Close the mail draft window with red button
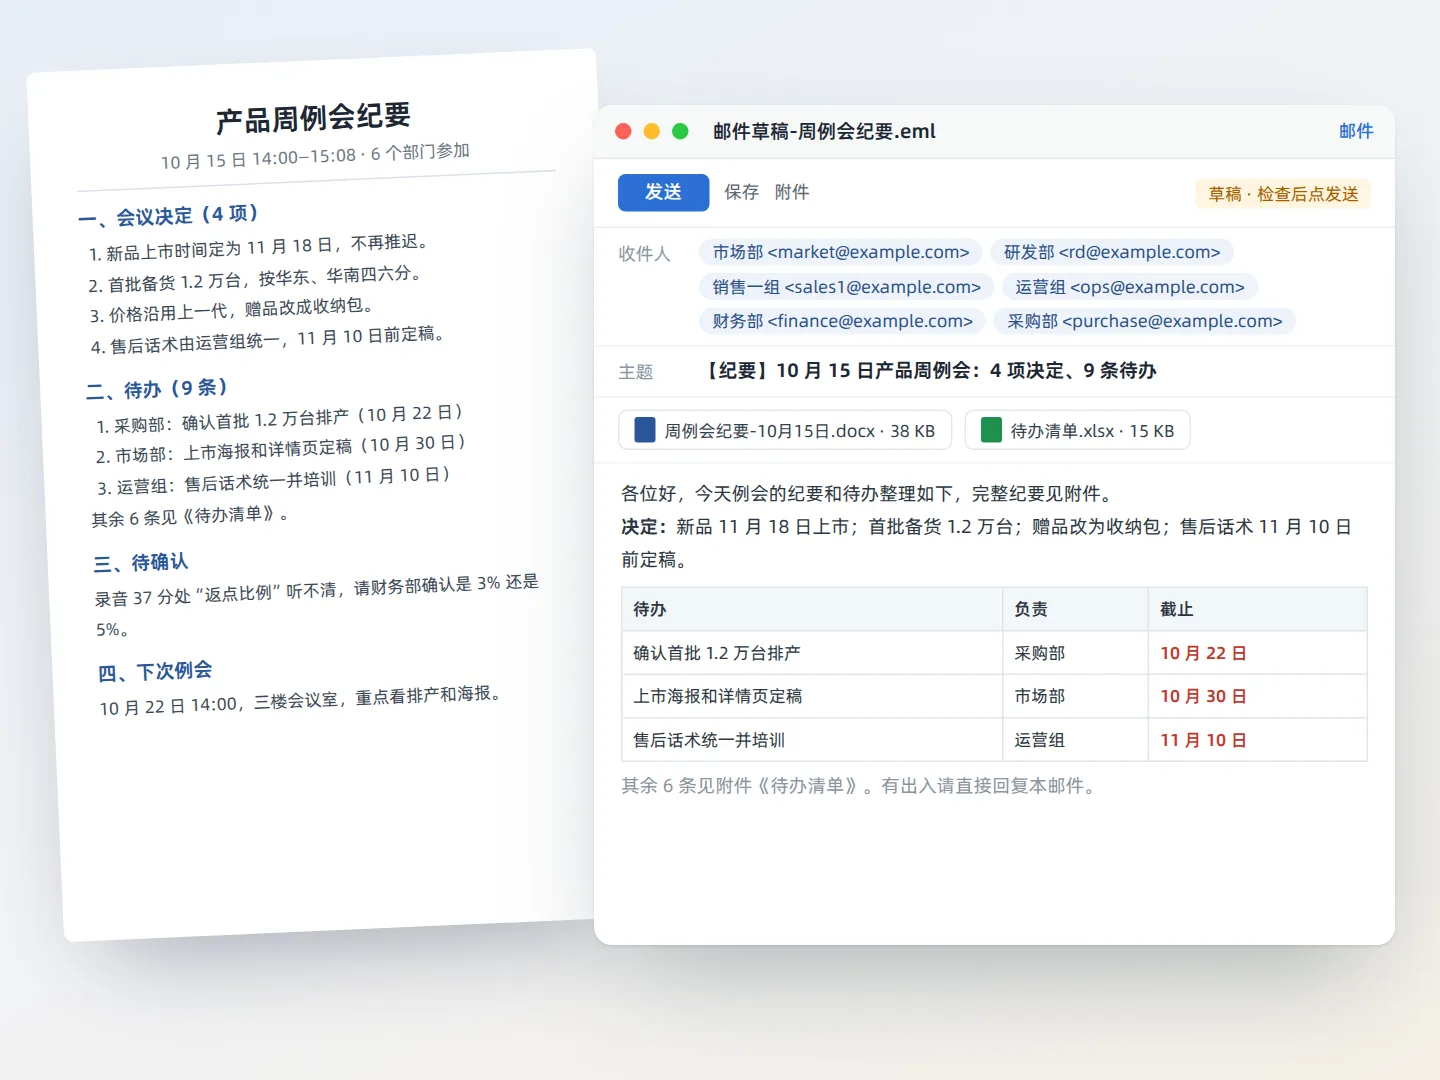 623,131
